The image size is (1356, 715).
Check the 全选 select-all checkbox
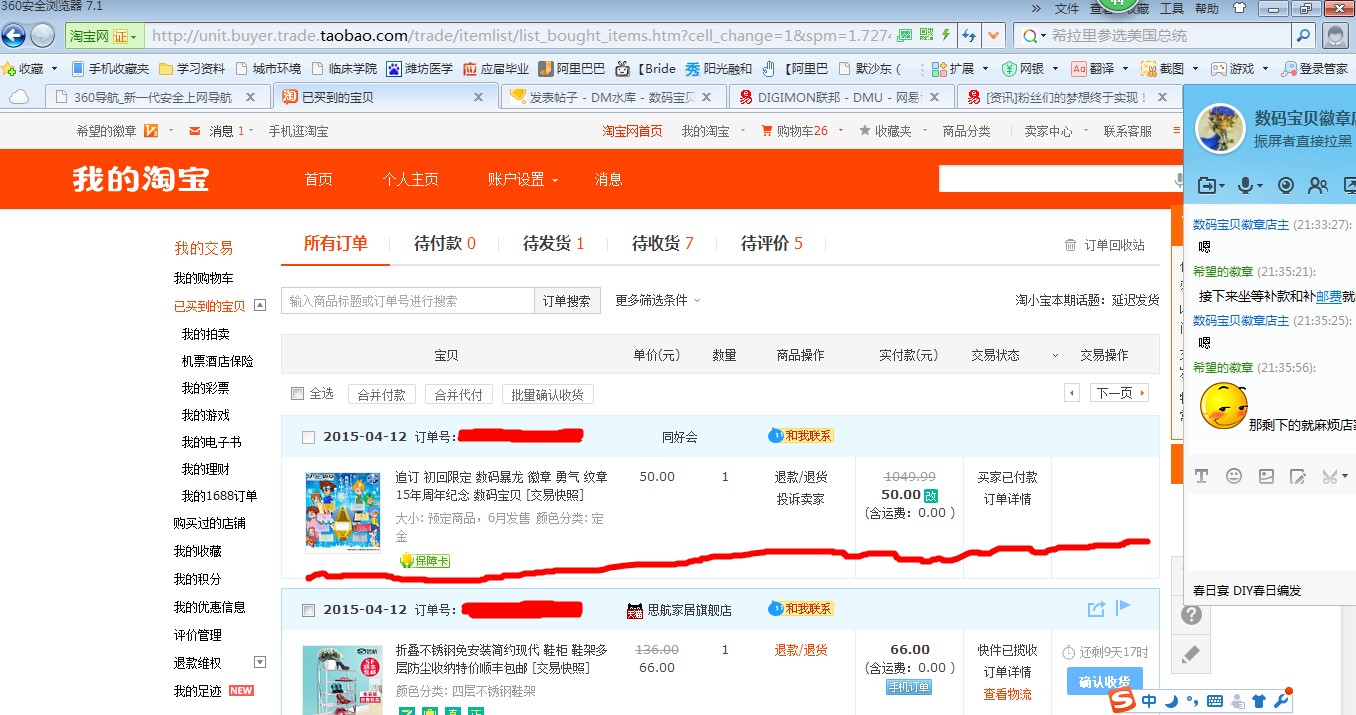coord(297,393)
